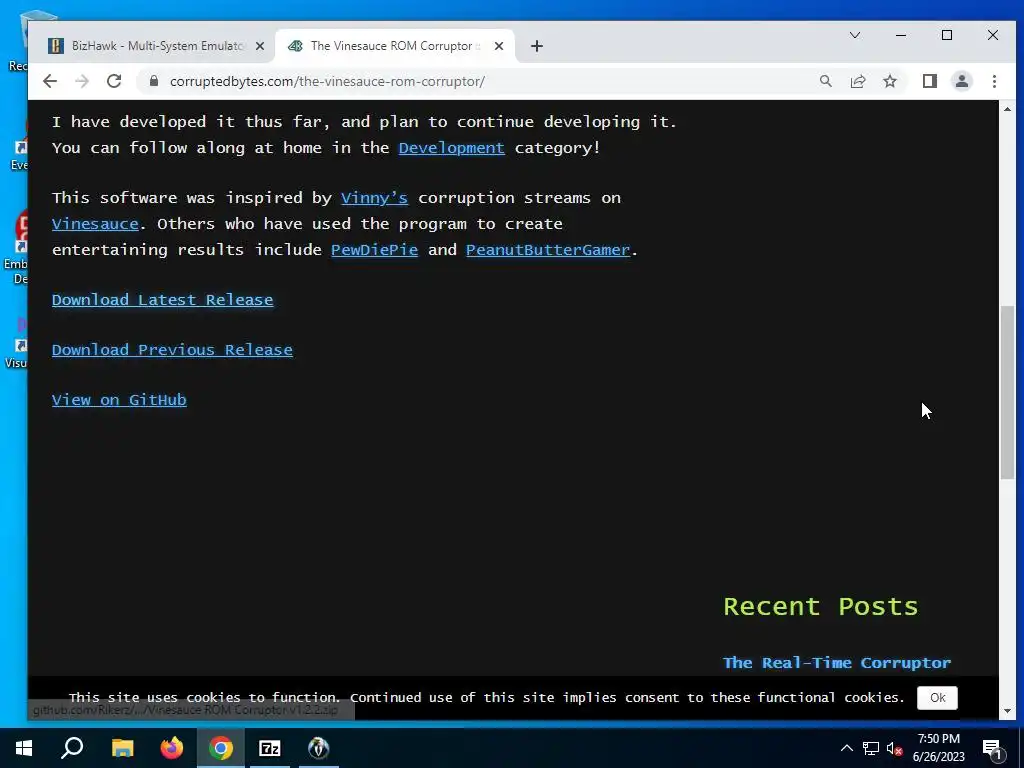Open a new browser tab
The width and height of the screenshot is (1024, 768).
click(x=537, y=46)
